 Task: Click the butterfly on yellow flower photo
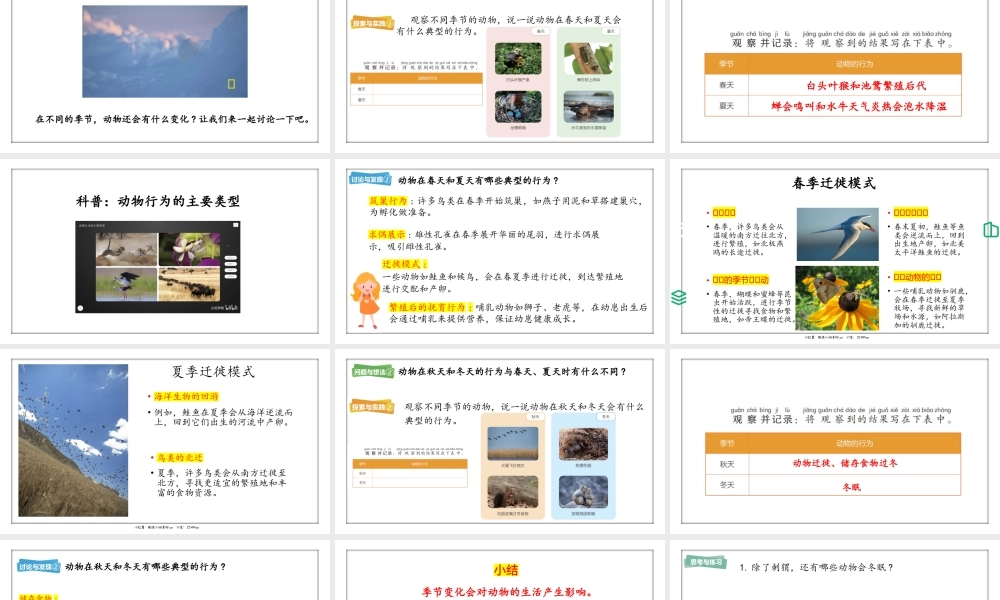point(837,298)
